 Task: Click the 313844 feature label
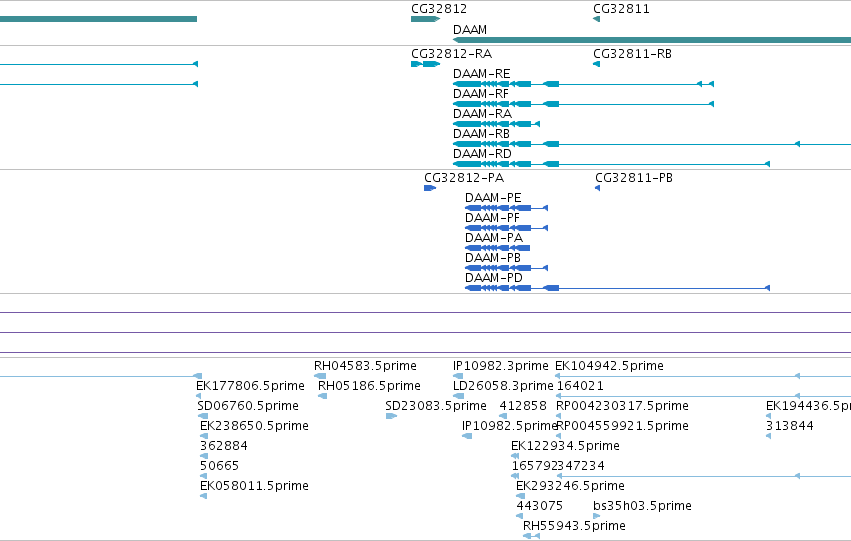click(x=790, y=427)
